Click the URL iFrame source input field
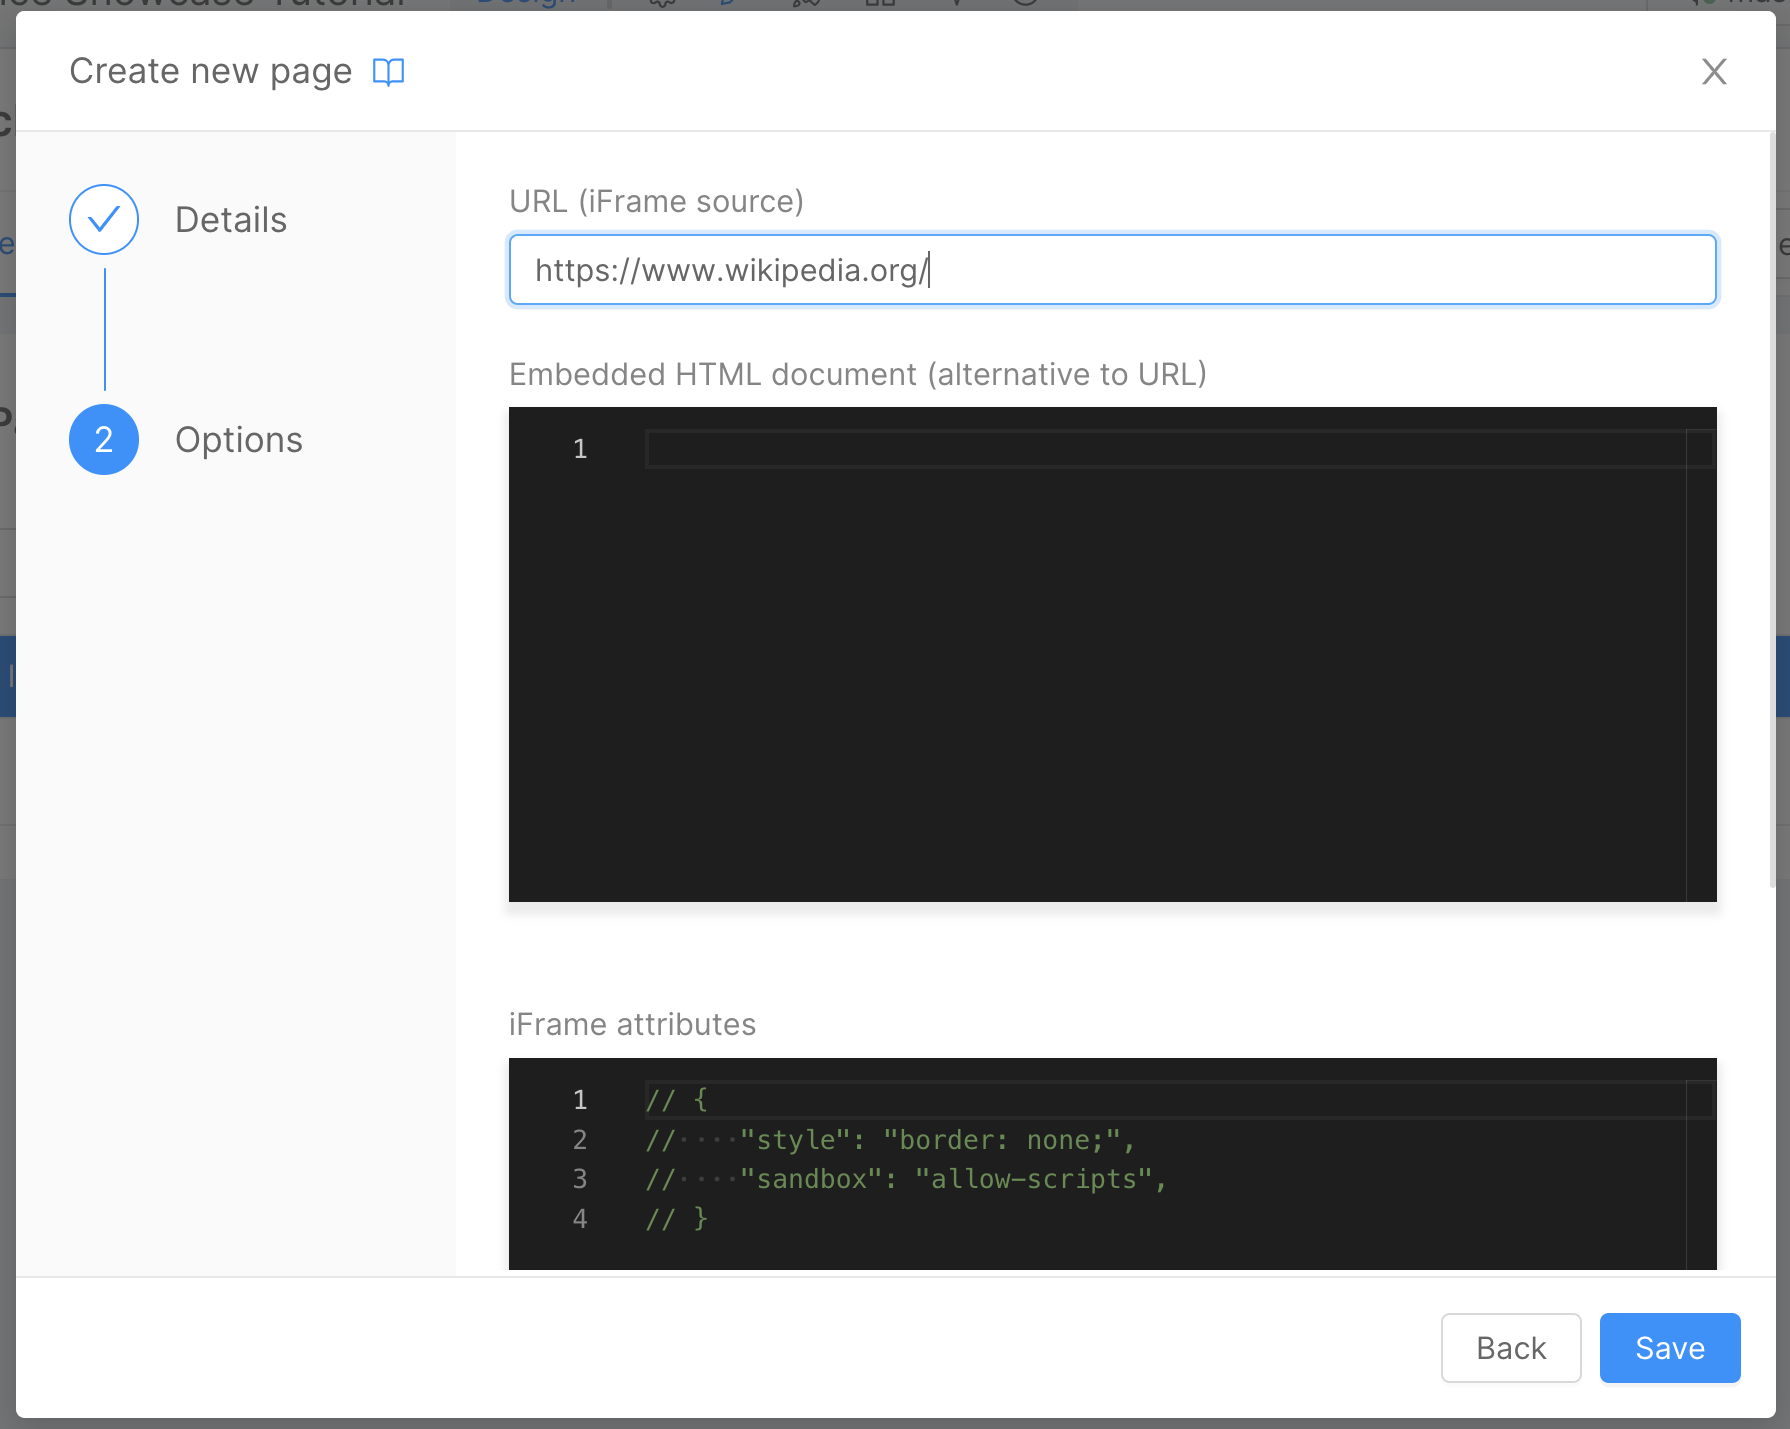This screenshot has height=1429, width=1790. tap(1112, 269)
